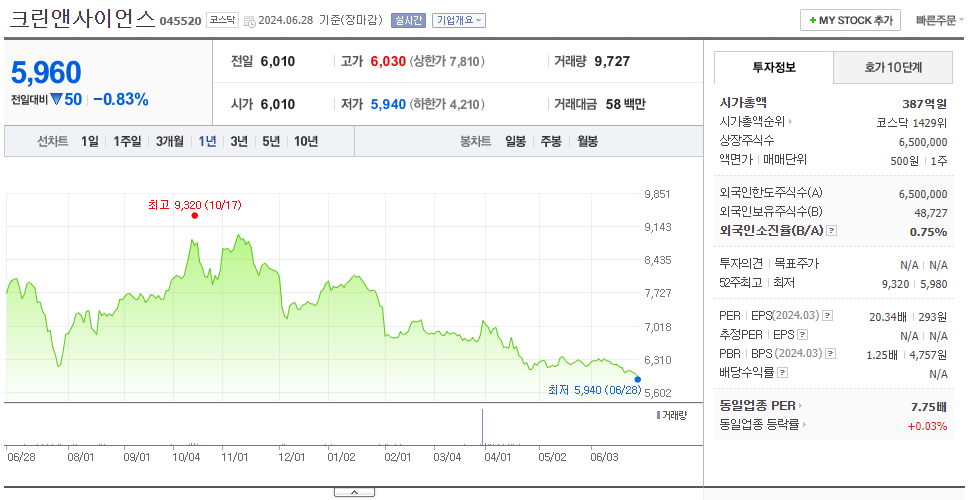968x500 pixels.
Task: Click the 시가총액 value 387억원
Action: pos(924,104)
